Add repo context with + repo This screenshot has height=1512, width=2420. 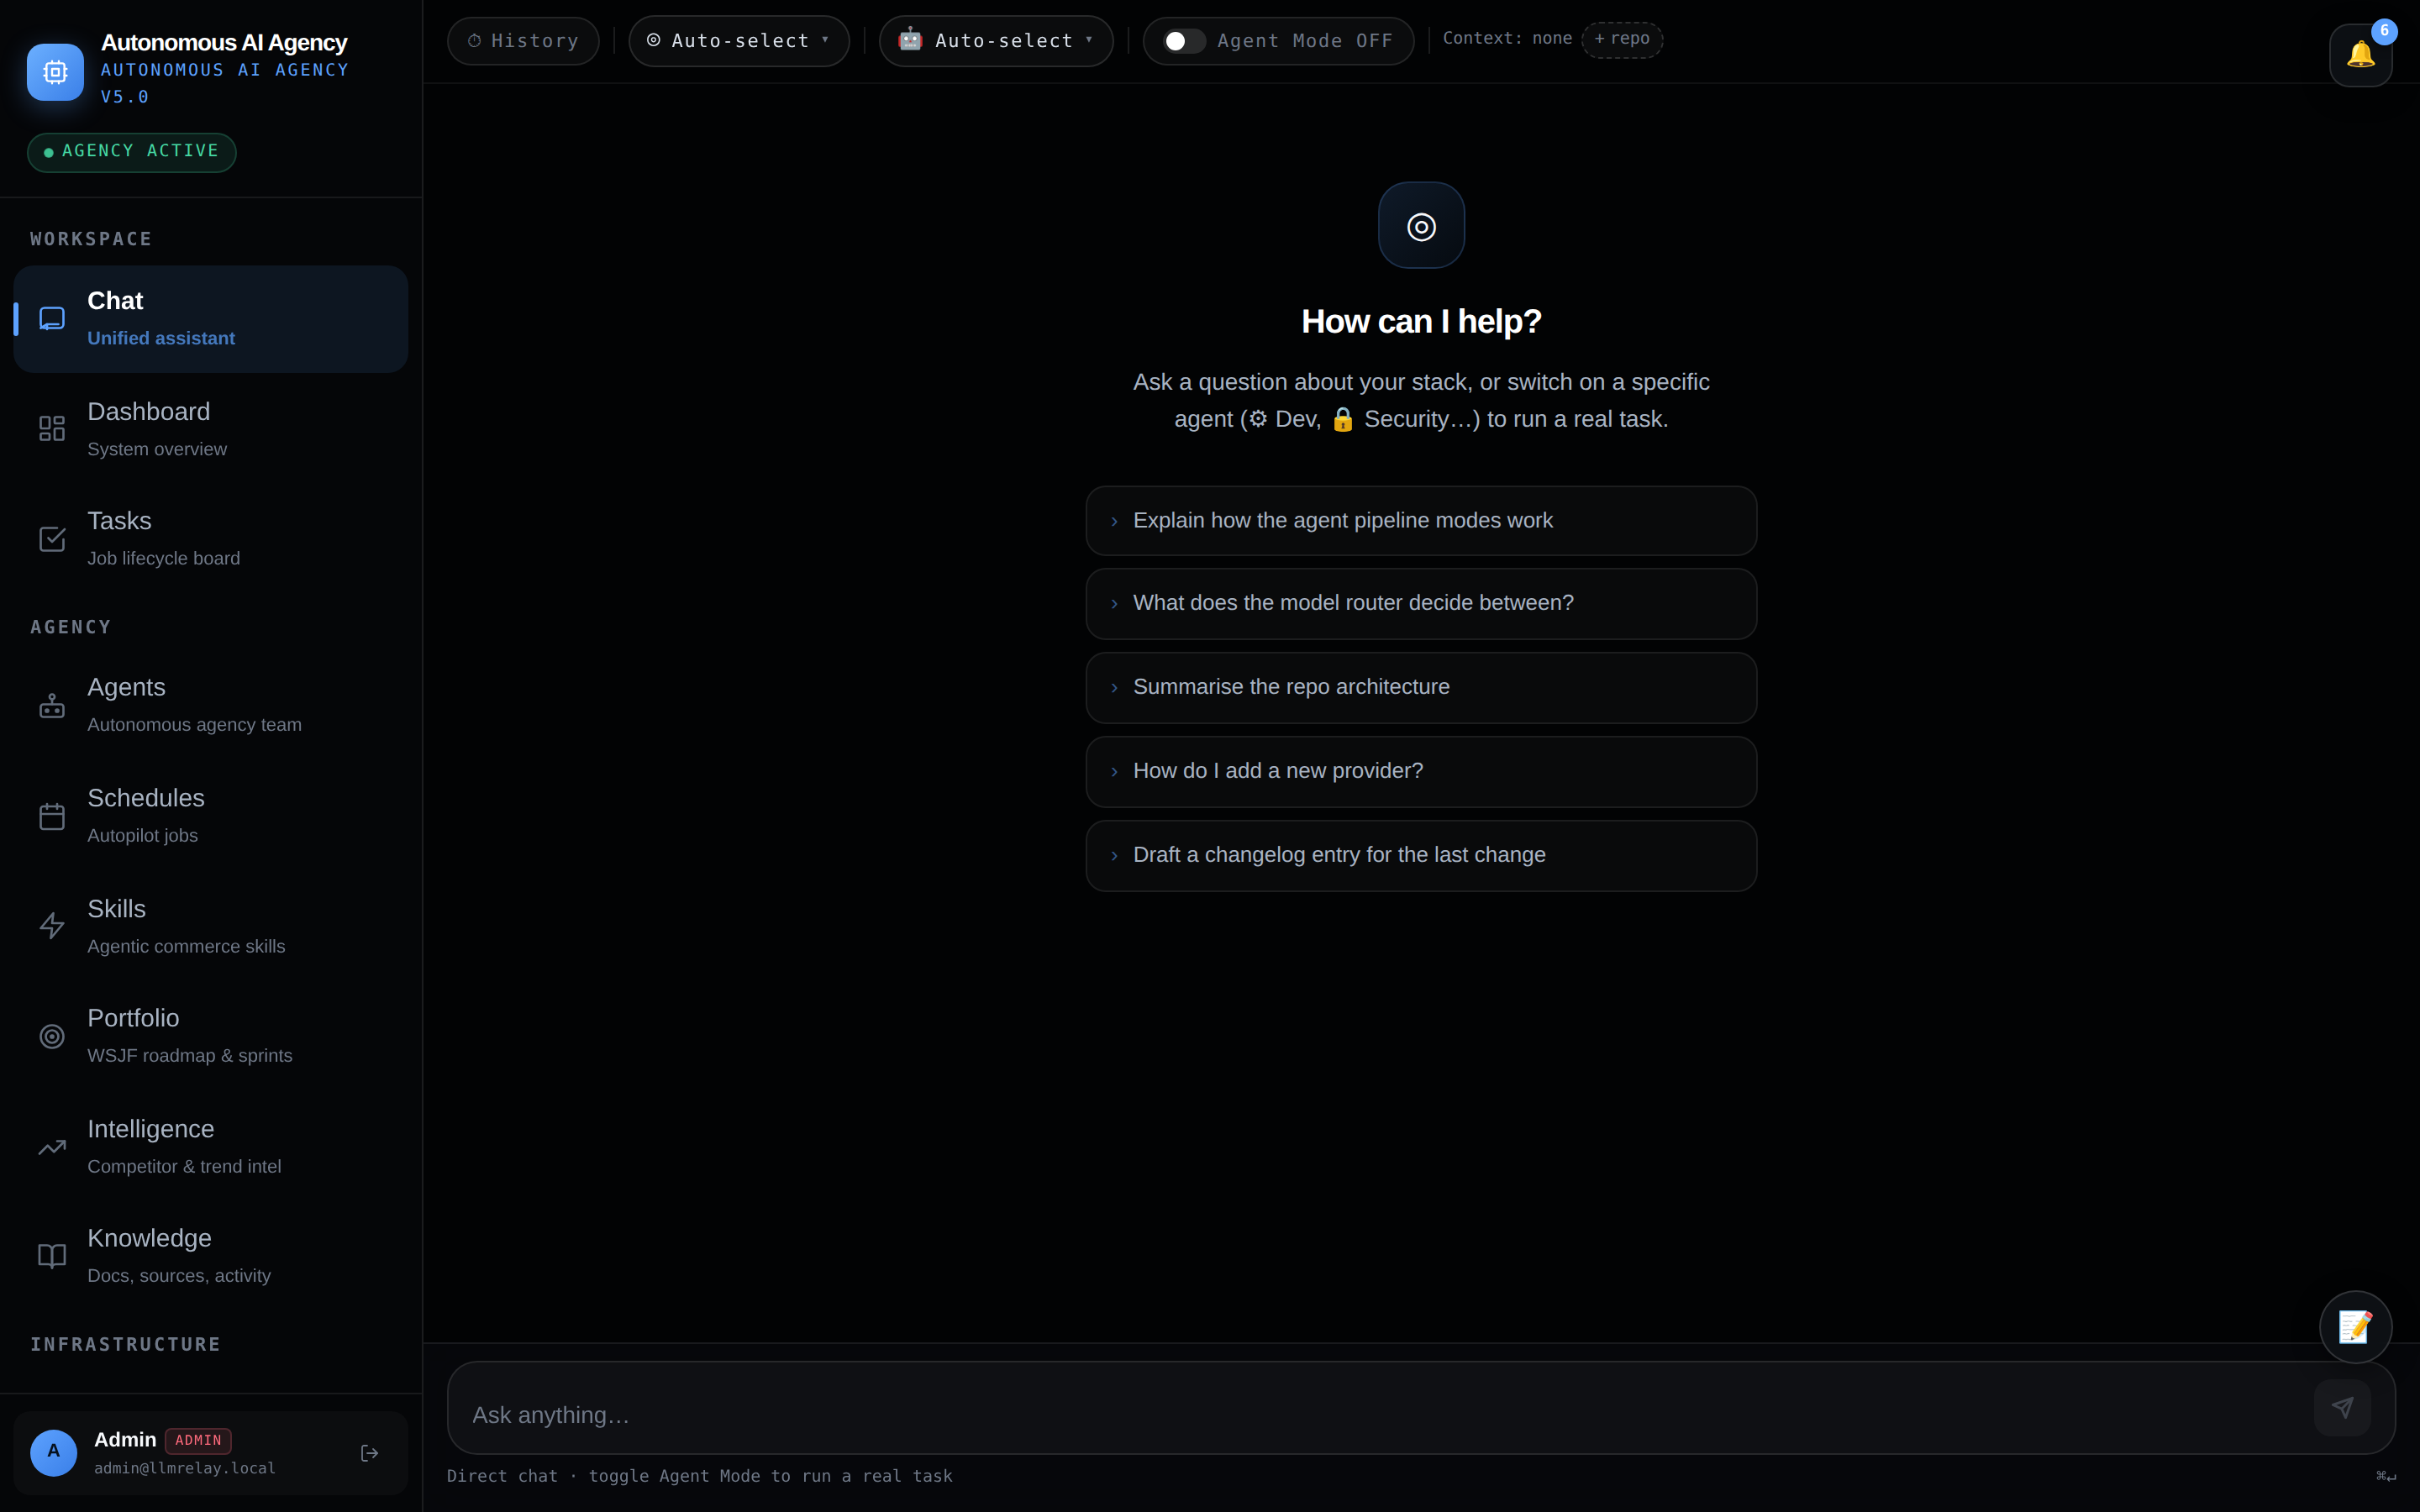[x=1622, y=39]
